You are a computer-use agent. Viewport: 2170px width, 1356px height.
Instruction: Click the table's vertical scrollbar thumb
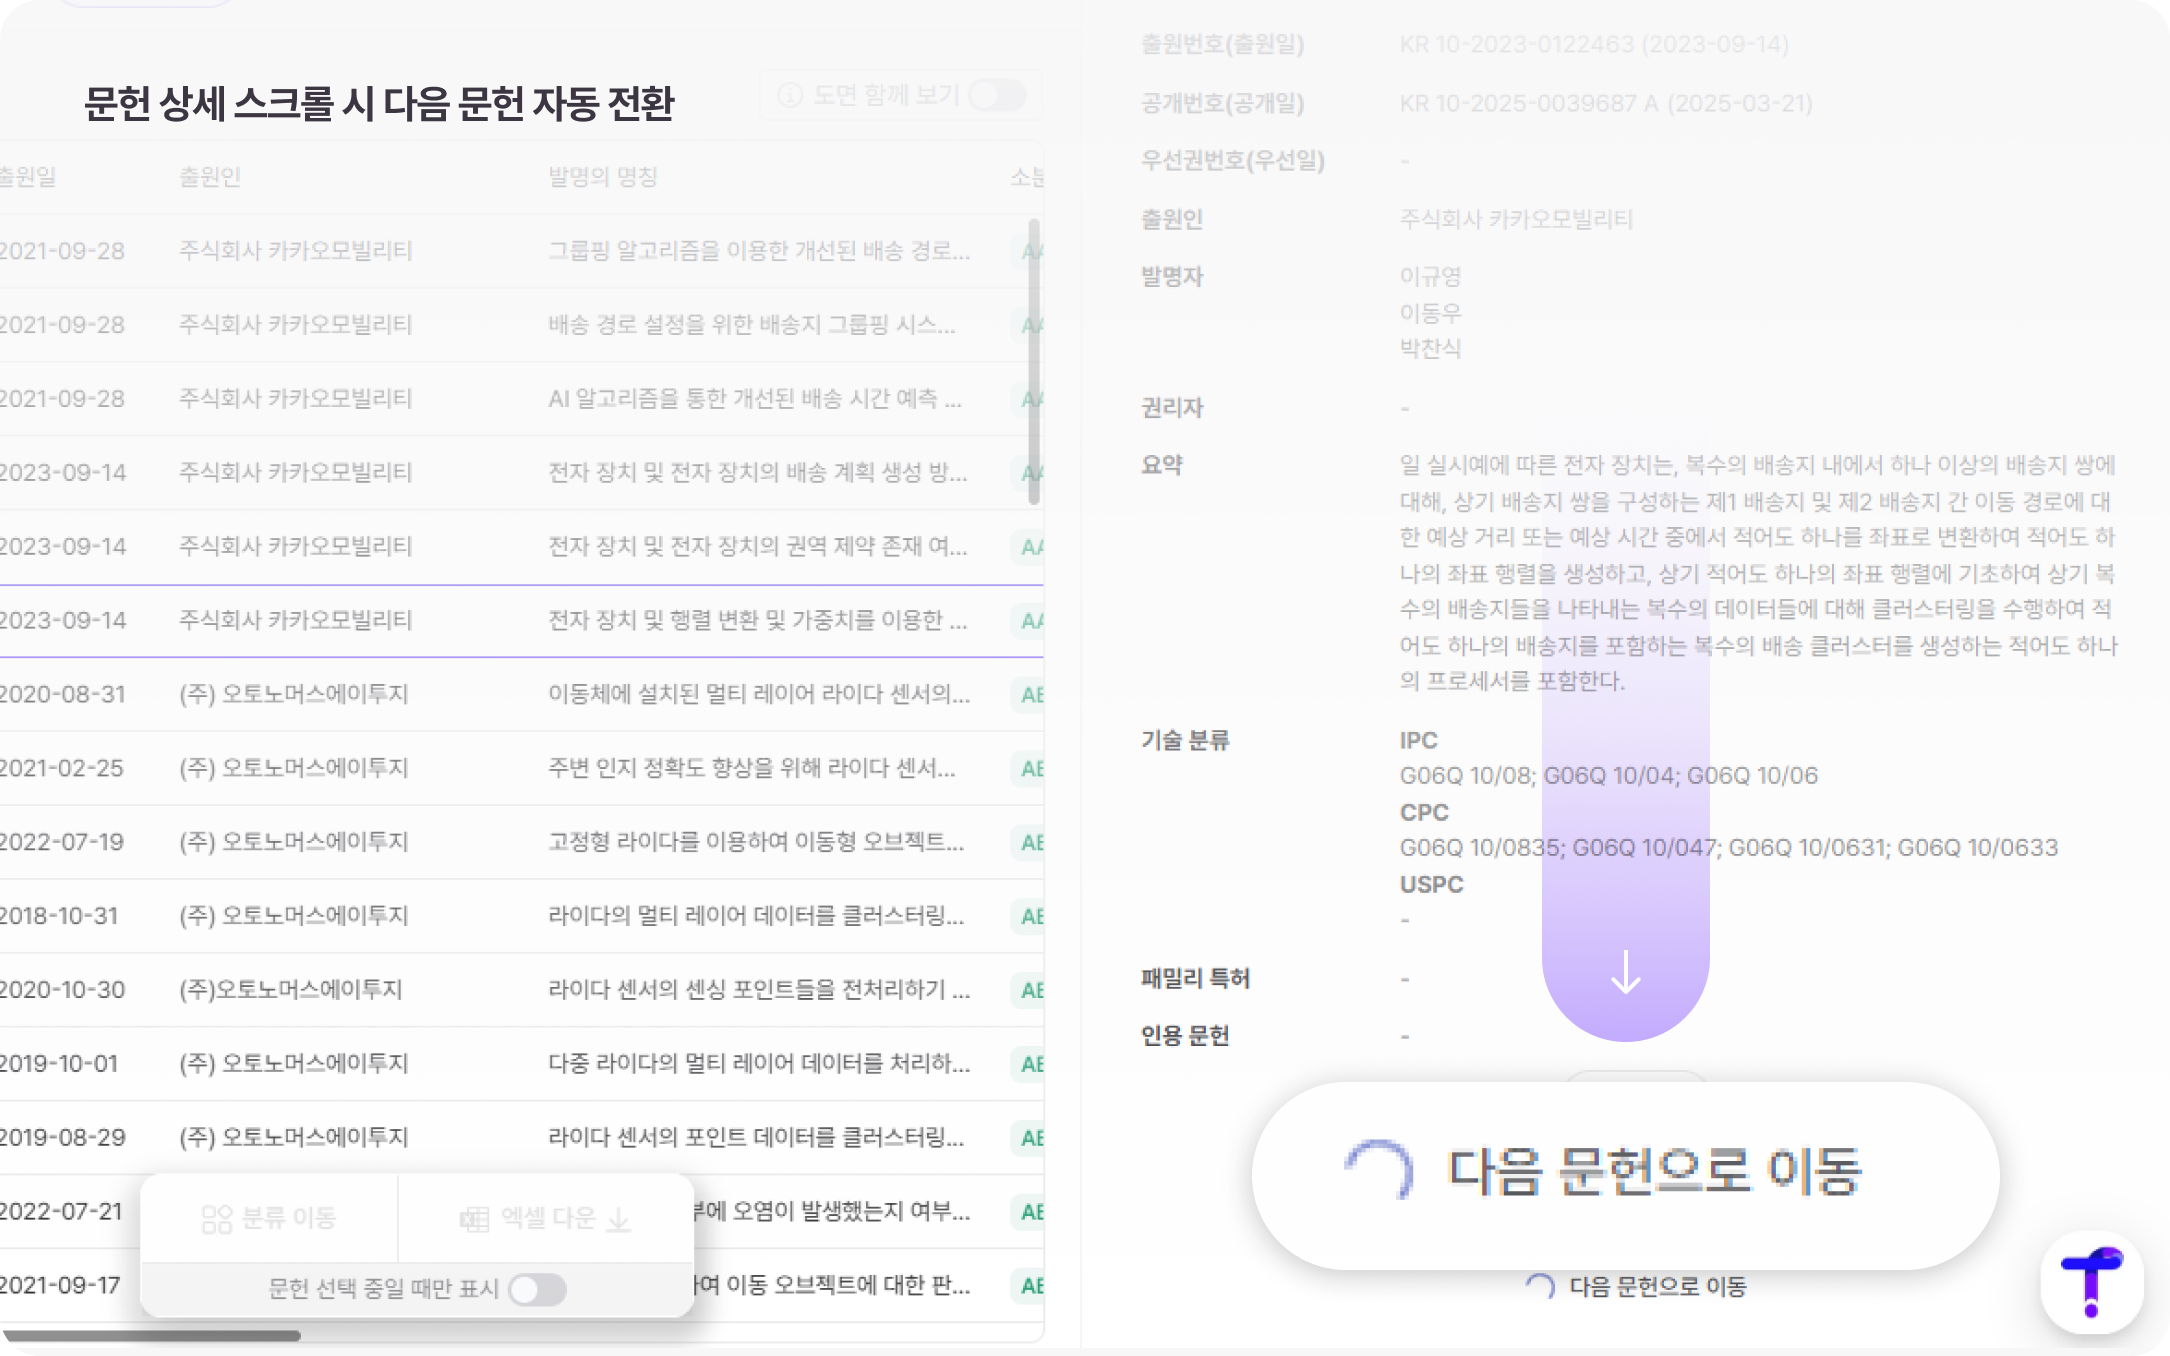click(1033, 360)
